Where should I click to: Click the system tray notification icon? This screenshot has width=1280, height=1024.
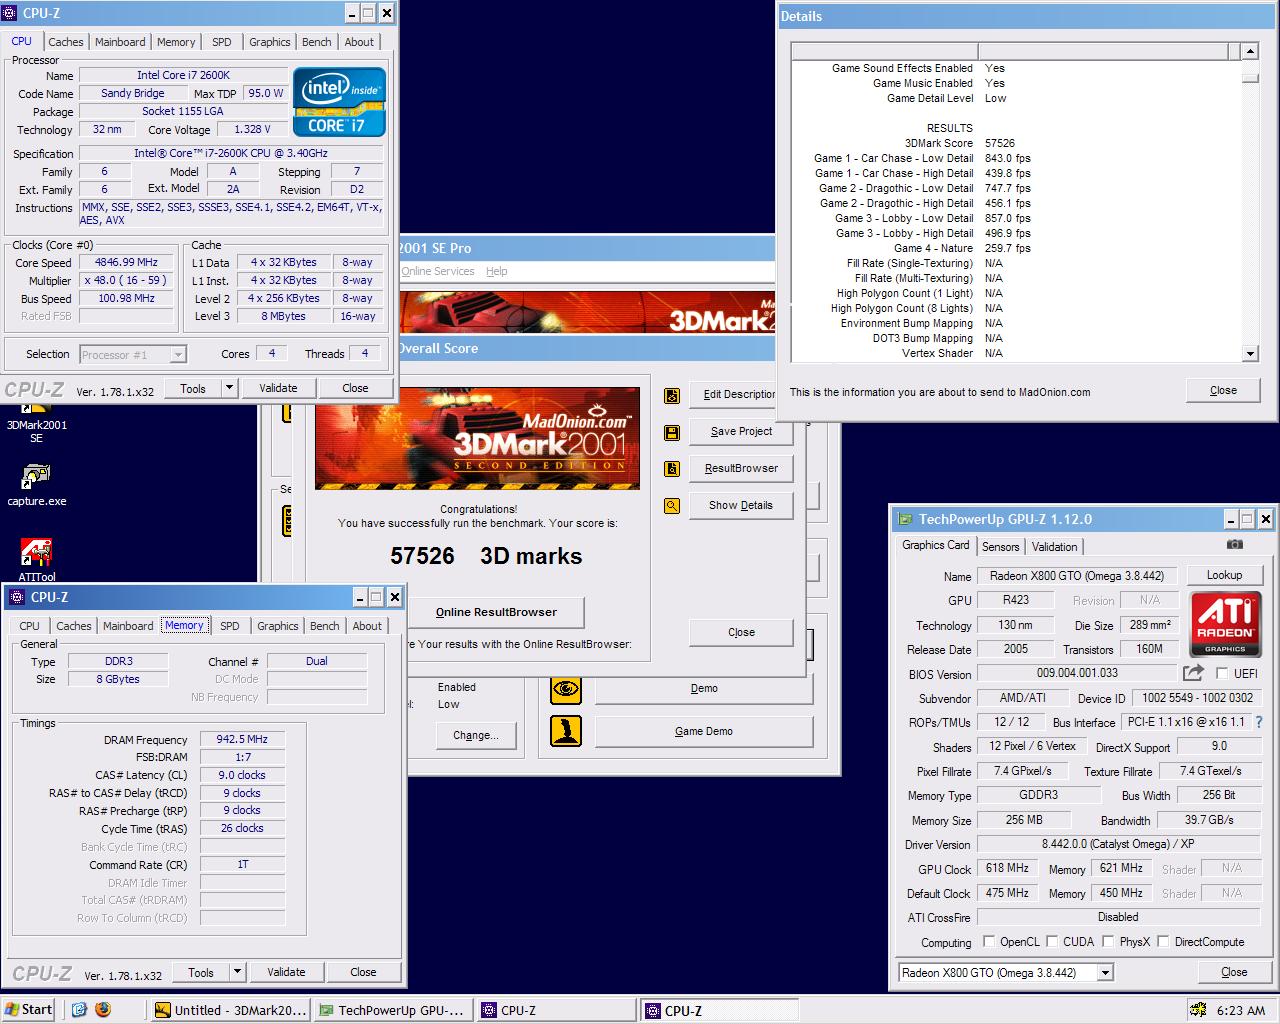pyautogui.click(x=1197, y=1010)
